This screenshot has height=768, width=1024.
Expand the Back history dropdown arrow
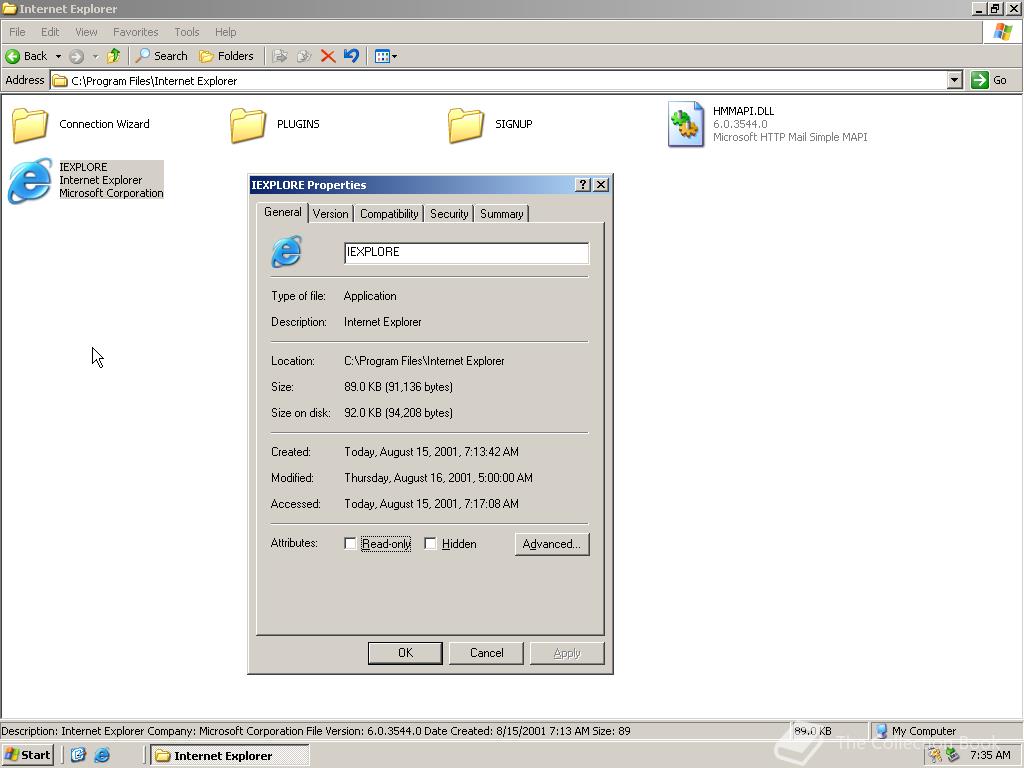click(58, 56)
